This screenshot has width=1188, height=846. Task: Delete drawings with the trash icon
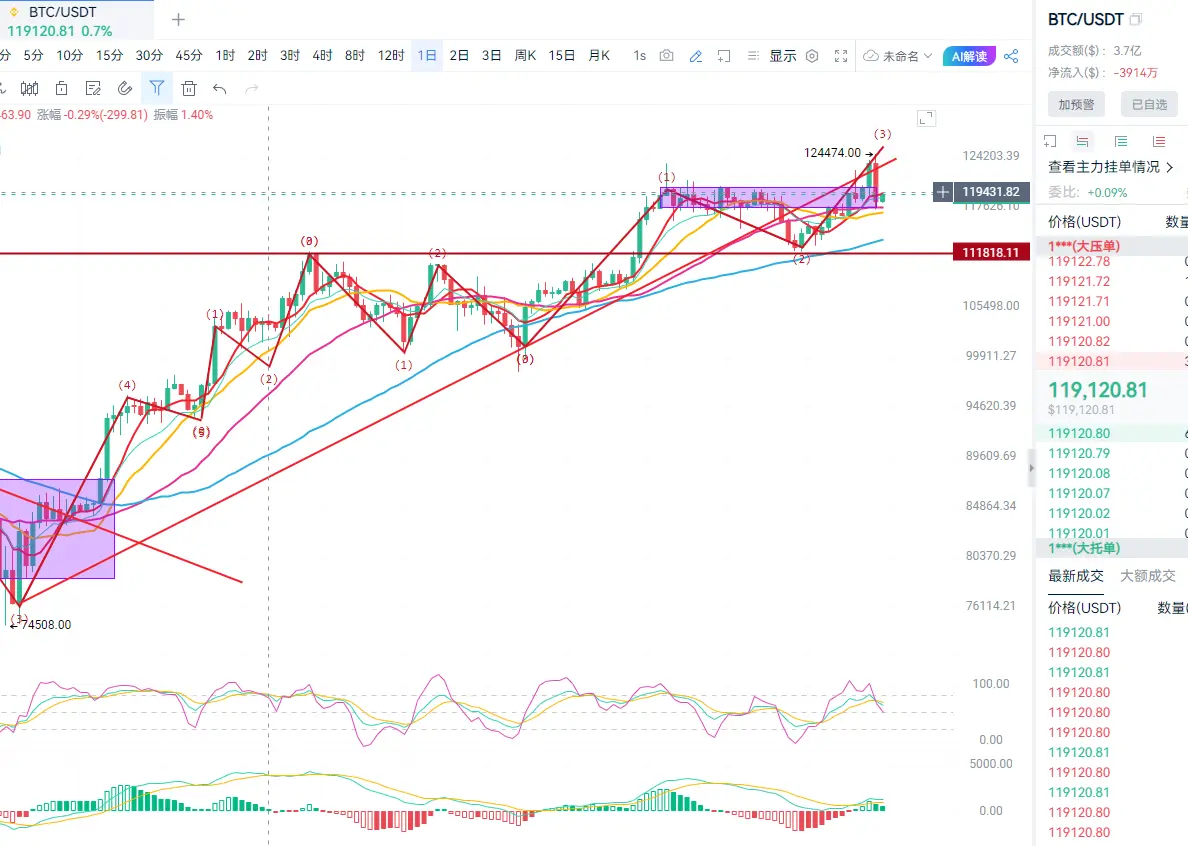coord(189,89)
